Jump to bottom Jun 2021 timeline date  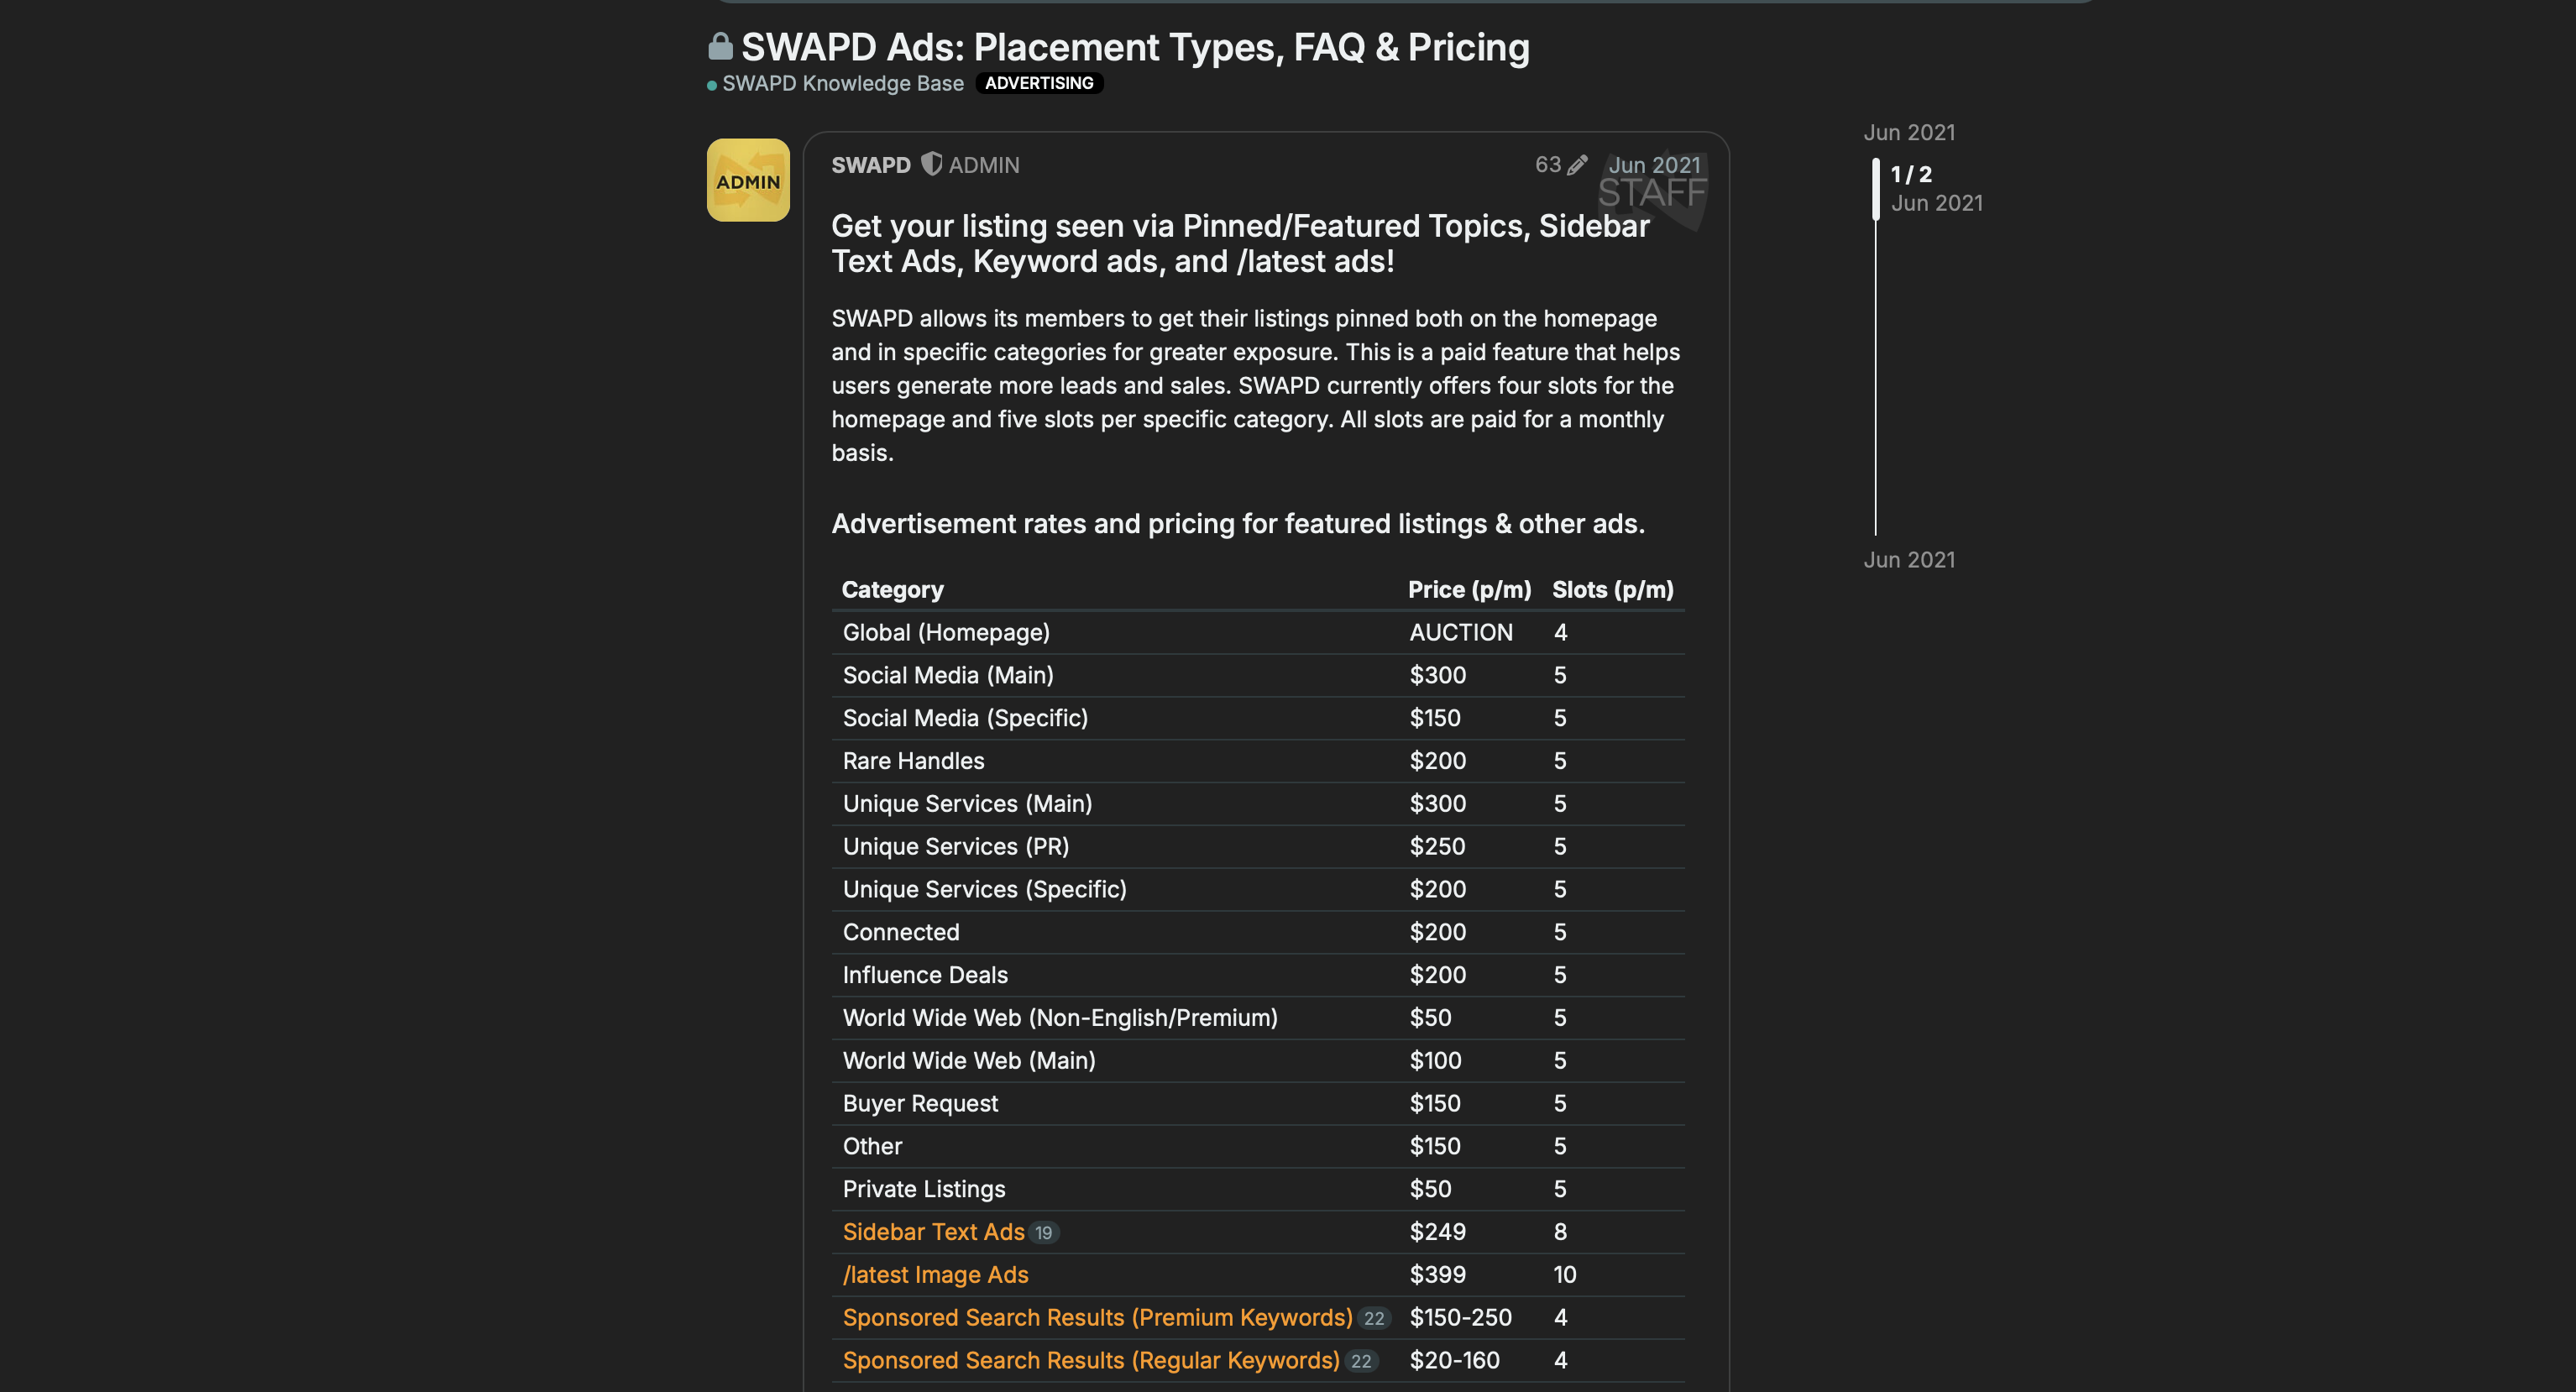(1909, 560)
